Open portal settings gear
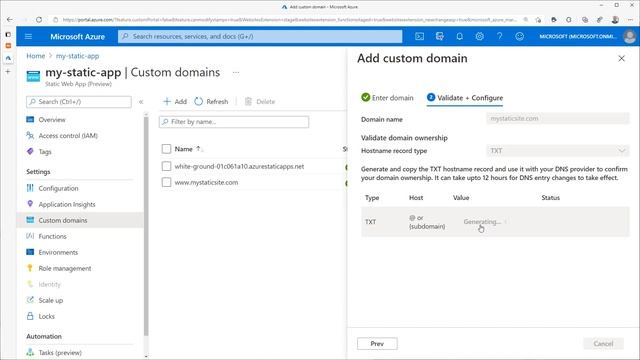Viewport: 640px width, 360px height. [x=480, y=36]
